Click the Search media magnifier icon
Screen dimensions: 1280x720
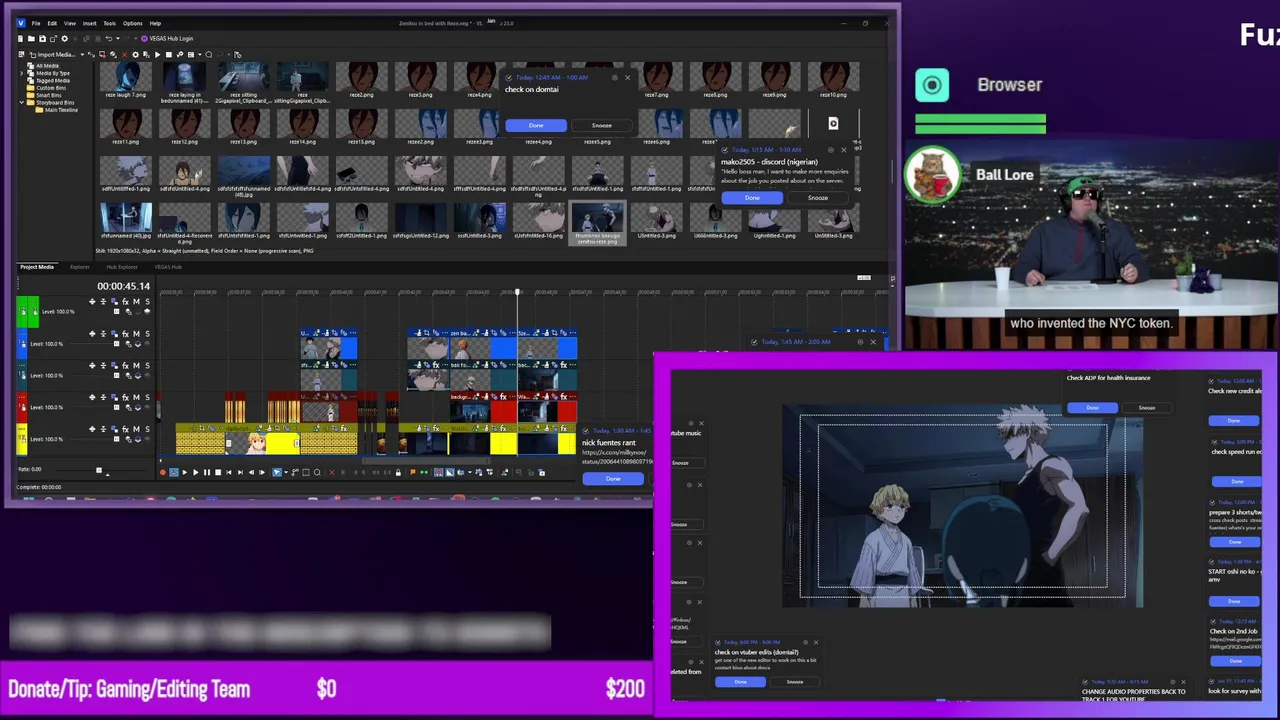pos(208,55)
